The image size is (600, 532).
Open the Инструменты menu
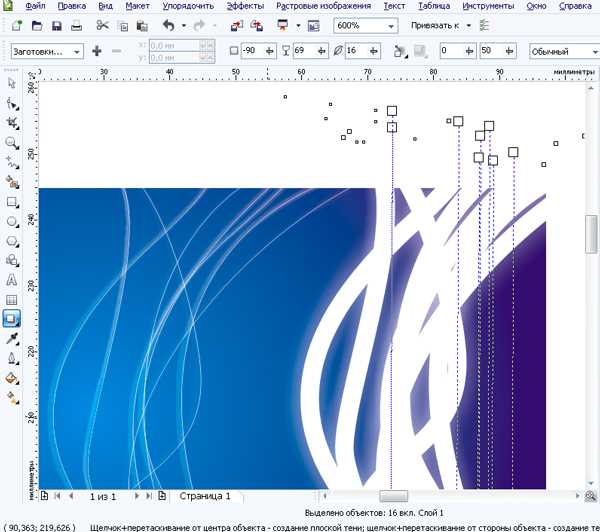click(488, 6)
